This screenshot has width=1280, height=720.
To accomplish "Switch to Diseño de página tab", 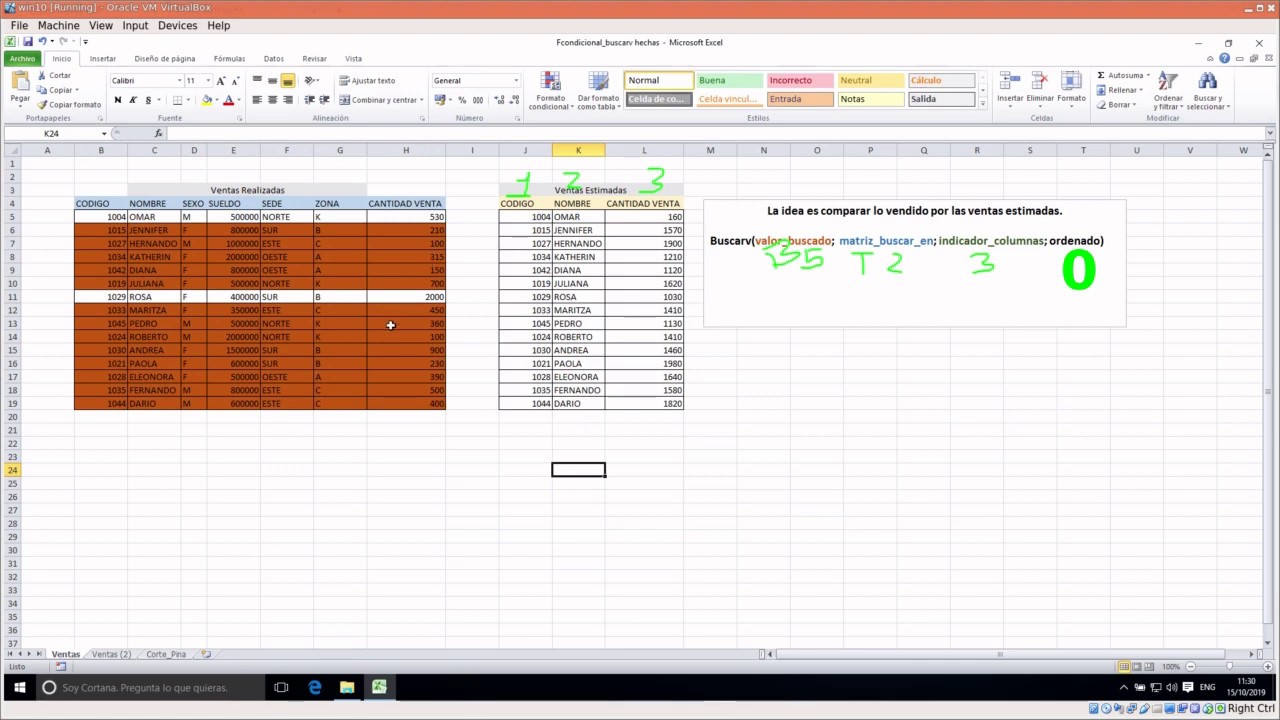I will pos(165,58).
